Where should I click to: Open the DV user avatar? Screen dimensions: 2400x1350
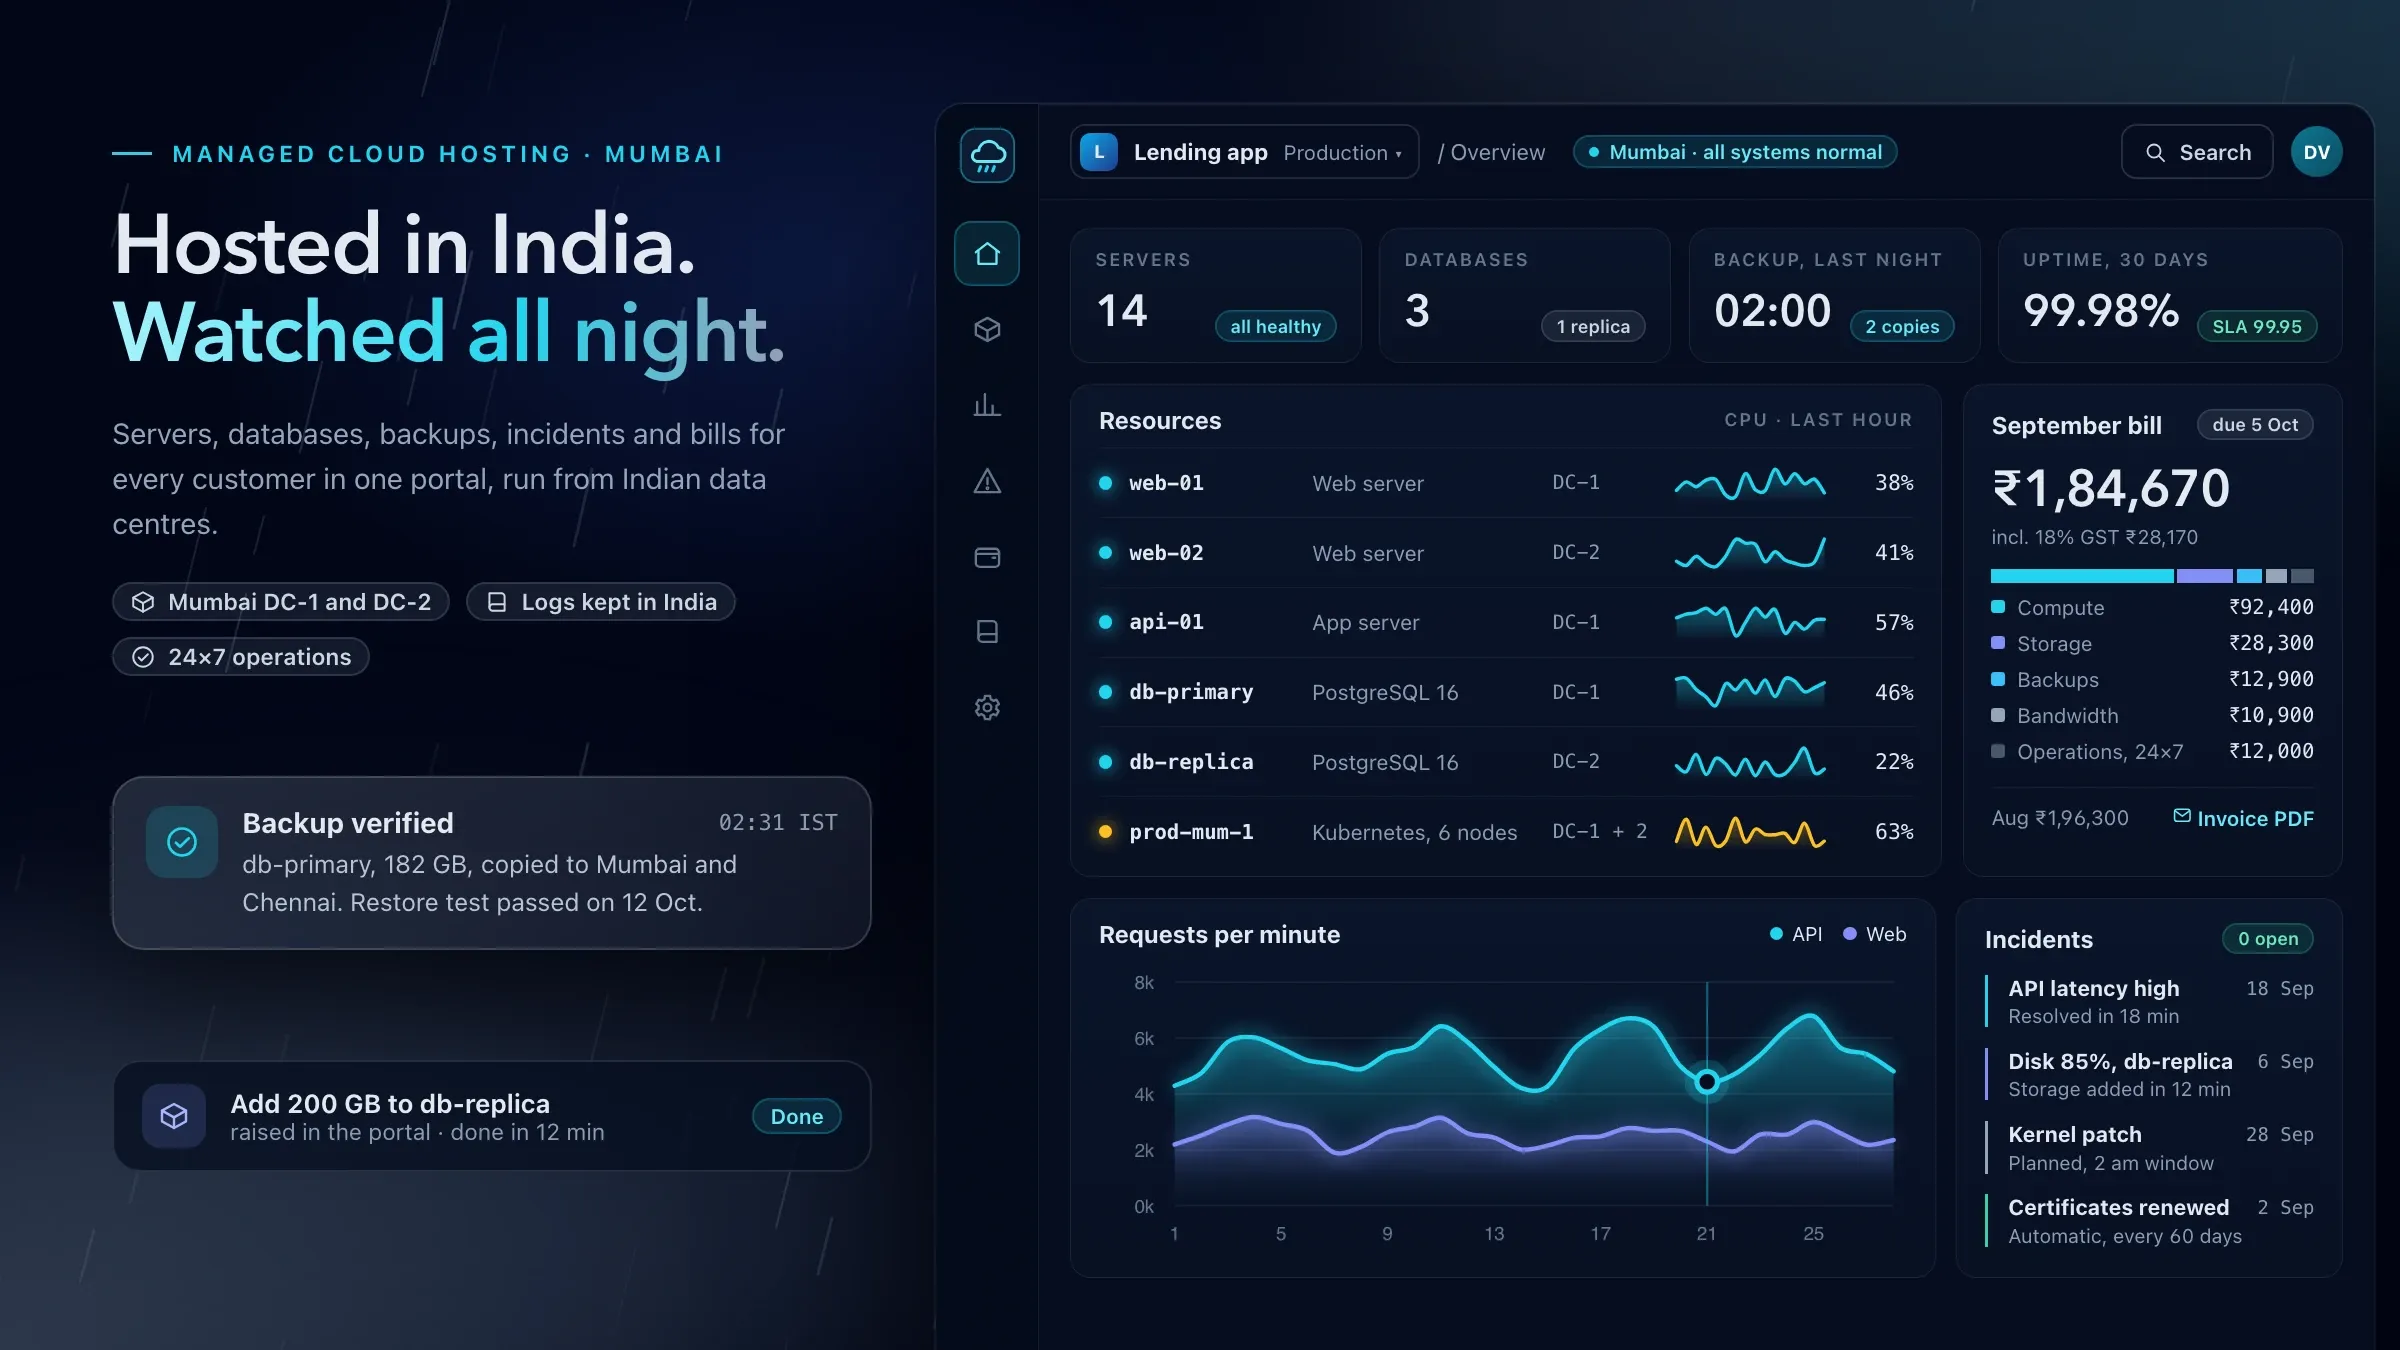pyautogui.click(x=2316, y=152)
